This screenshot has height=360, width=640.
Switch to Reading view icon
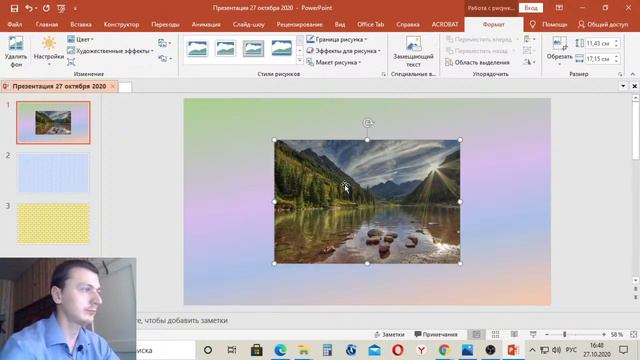coord(514,334)
